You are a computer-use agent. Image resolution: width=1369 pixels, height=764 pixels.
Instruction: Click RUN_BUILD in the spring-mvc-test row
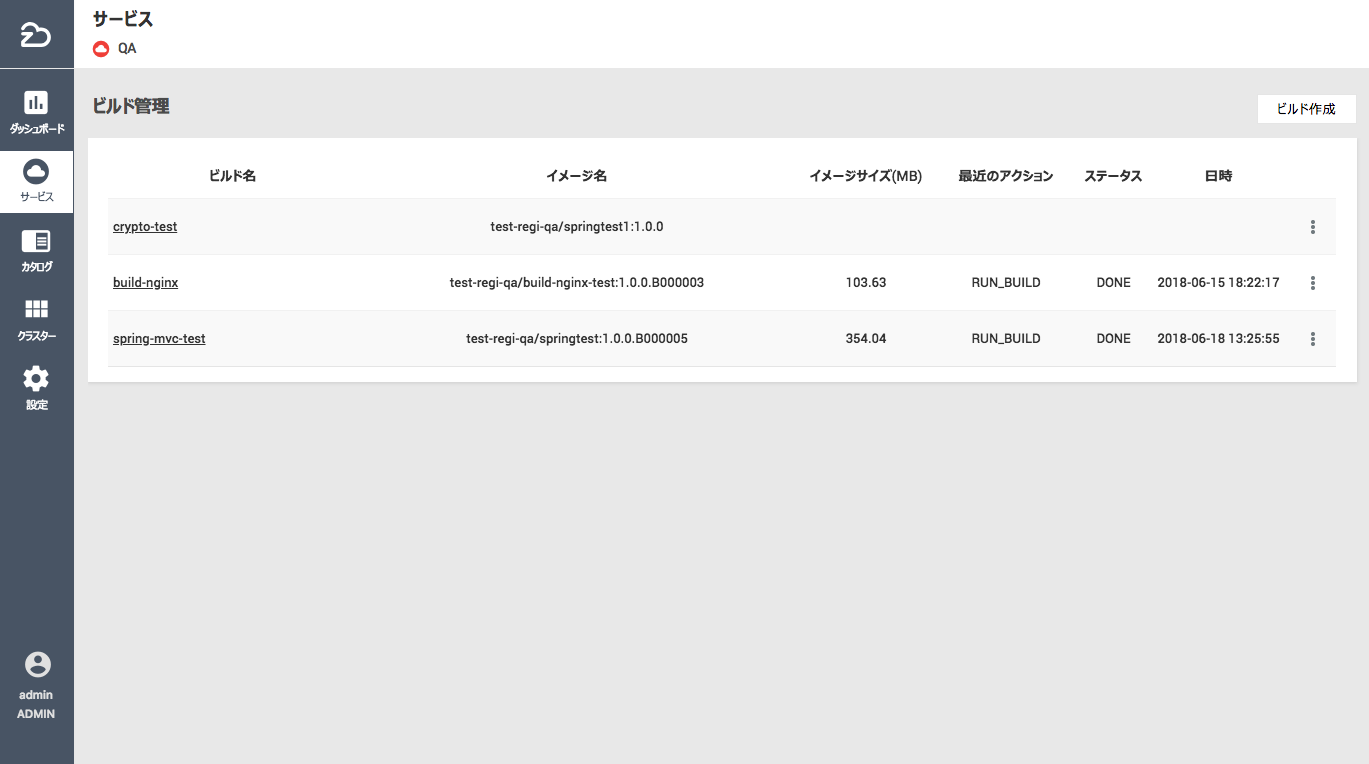[1006, 339]
